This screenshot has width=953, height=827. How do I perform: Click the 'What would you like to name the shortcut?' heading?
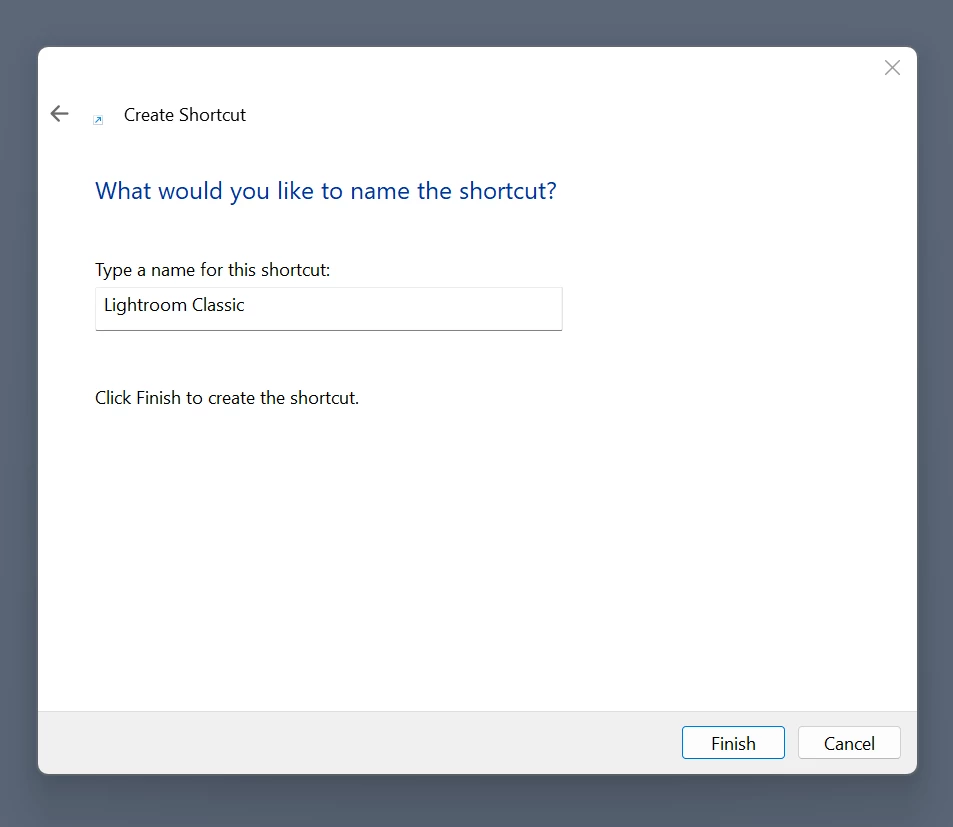click(x=326, y=191)
